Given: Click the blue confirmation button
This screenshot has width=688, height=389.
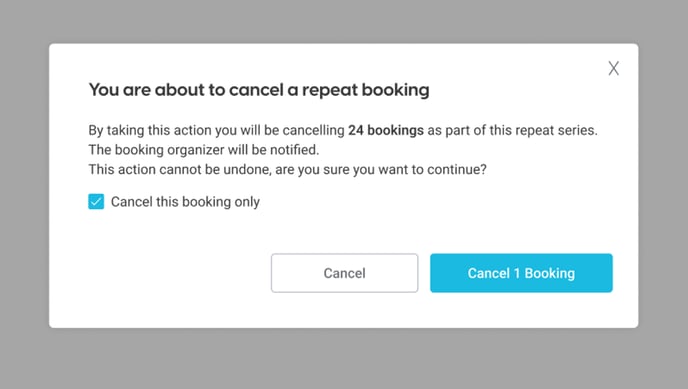Looking at the screenshot, I should tap(521, 273).
